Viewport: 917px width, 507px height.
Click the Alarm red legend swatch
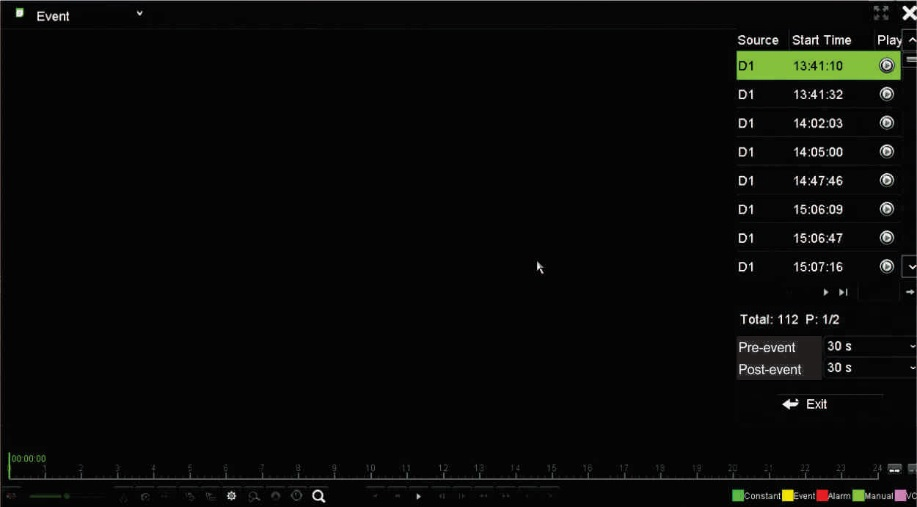click(x=822, y=496)
